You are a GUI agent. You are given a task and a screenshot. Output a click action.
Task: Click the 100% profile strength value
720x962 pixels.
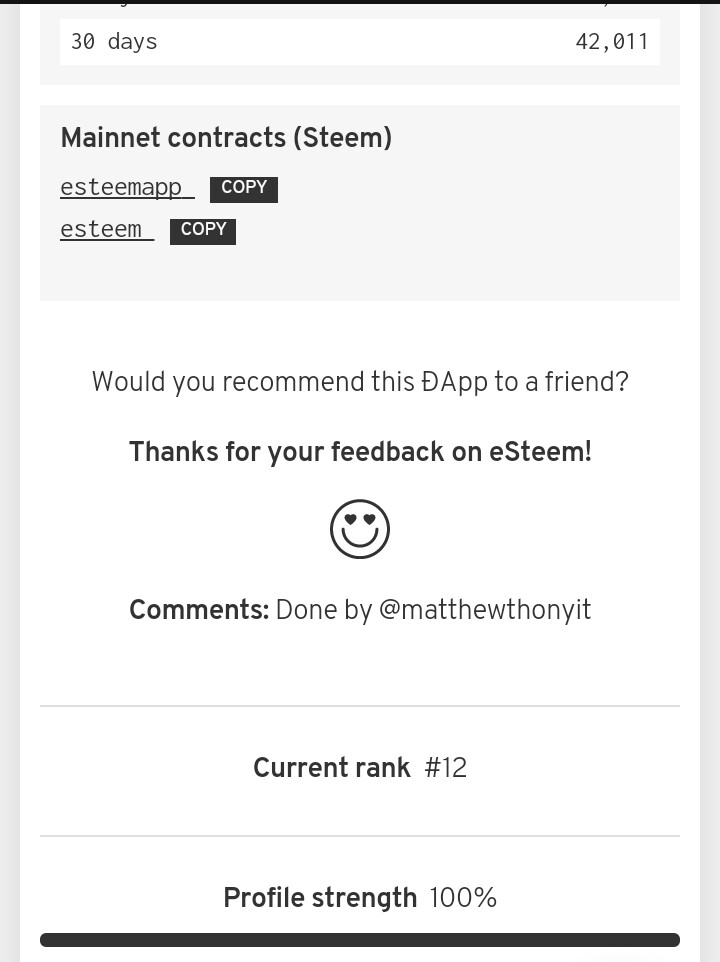(x=463, y=898)
